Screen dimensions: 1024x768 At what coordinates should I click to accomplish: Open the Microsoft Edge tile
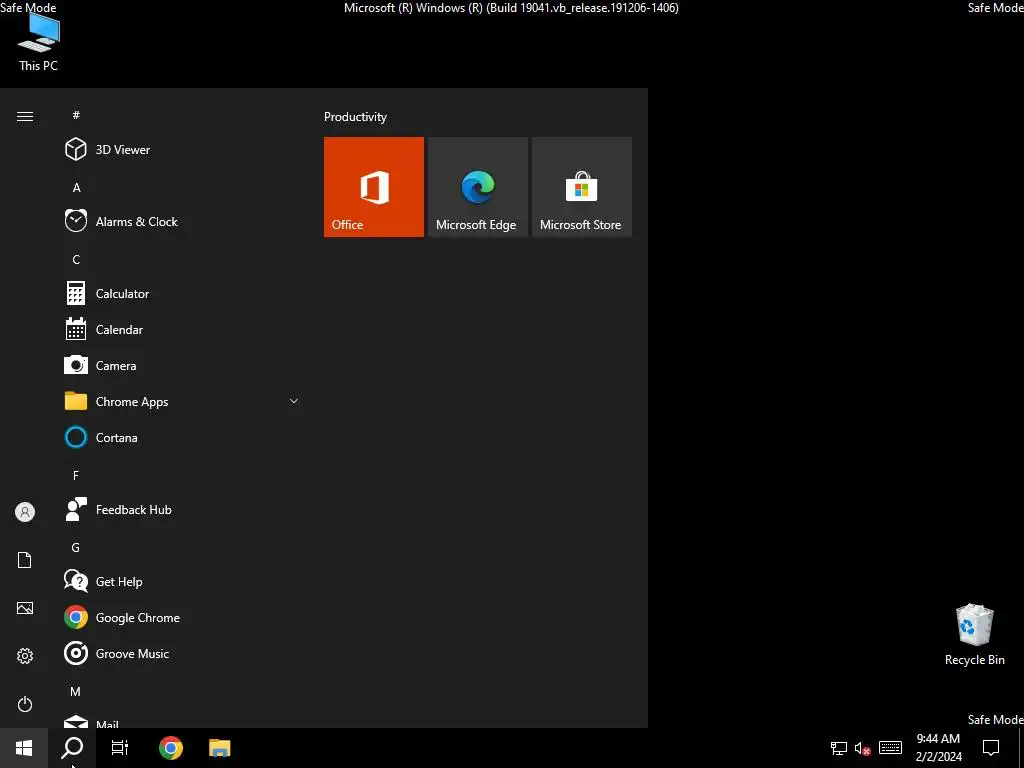pyautogui.click(x=477, y=187)
